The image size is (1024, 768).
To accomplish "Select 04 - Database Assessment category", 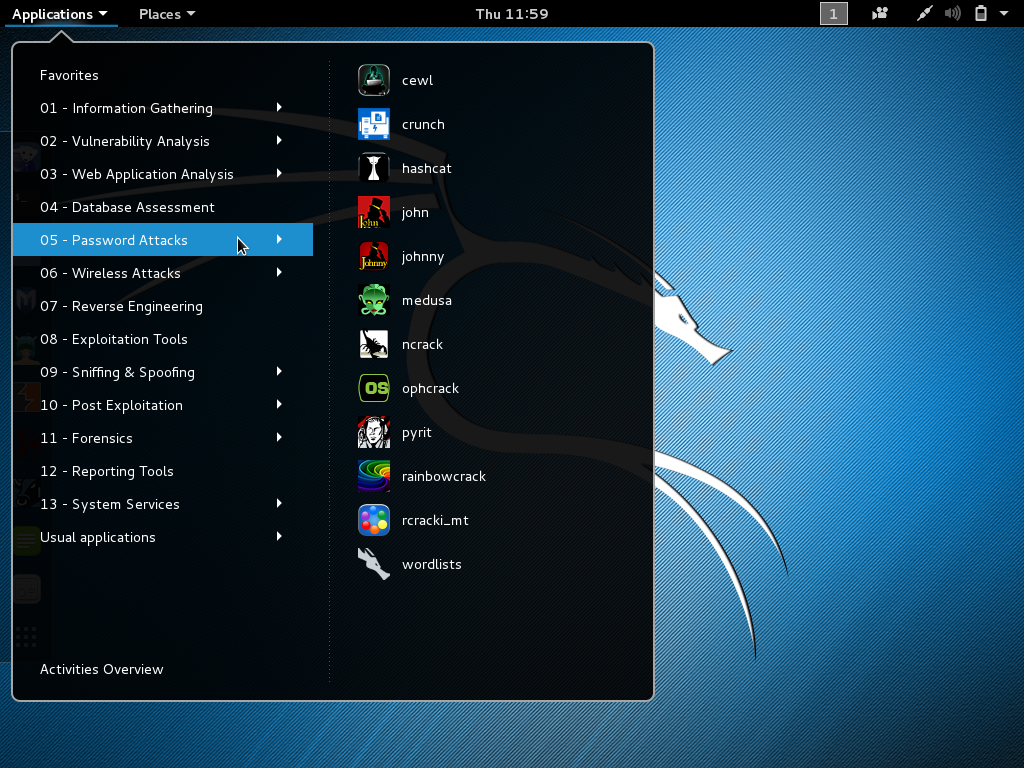I will point(163,207).
